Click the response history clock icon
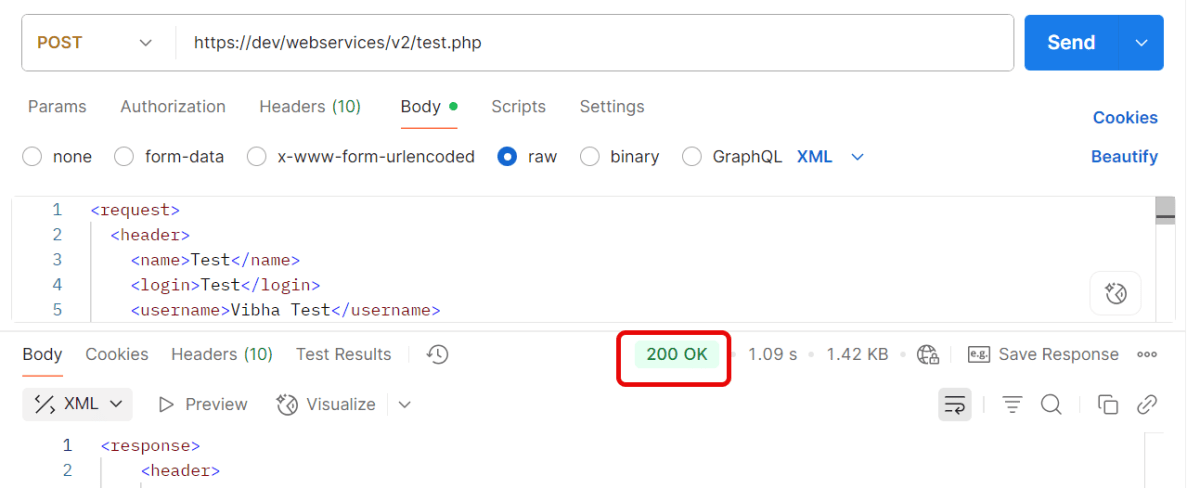The height and width of the screenshot is (488, 1200). tap(437, 354)
